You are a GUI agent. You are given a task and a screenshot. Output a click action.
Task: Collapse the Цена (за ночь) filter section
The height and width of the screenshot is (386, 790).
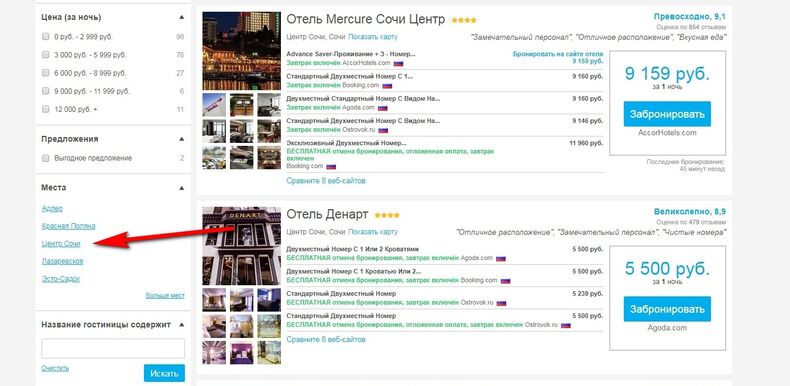pos(181,17)
